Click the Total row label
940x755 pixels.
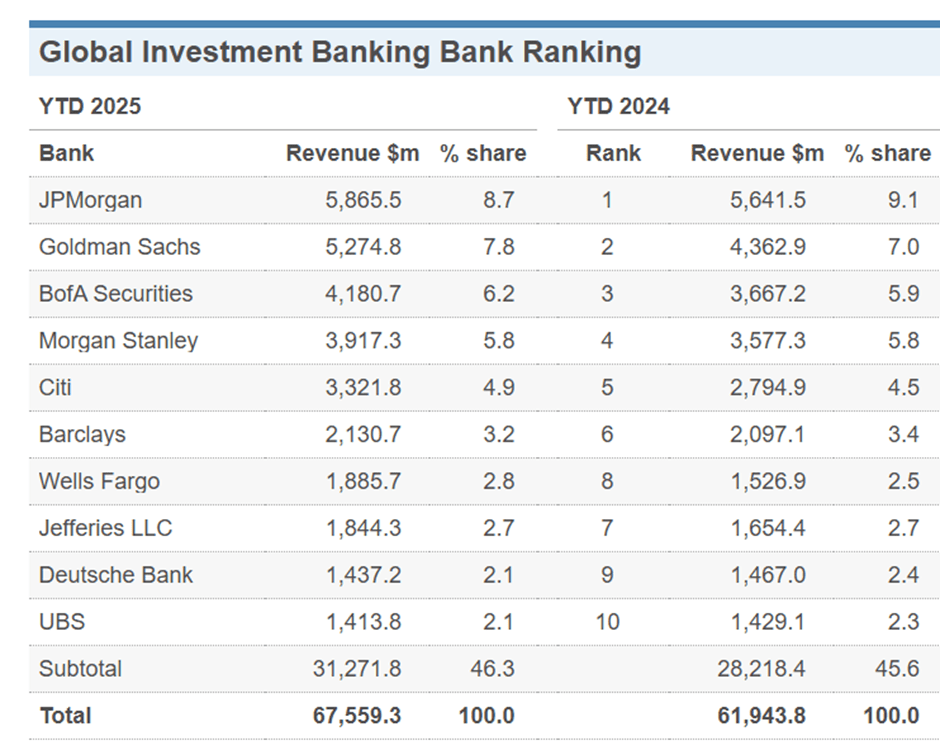pyautogui.click(x=65, y=716)
